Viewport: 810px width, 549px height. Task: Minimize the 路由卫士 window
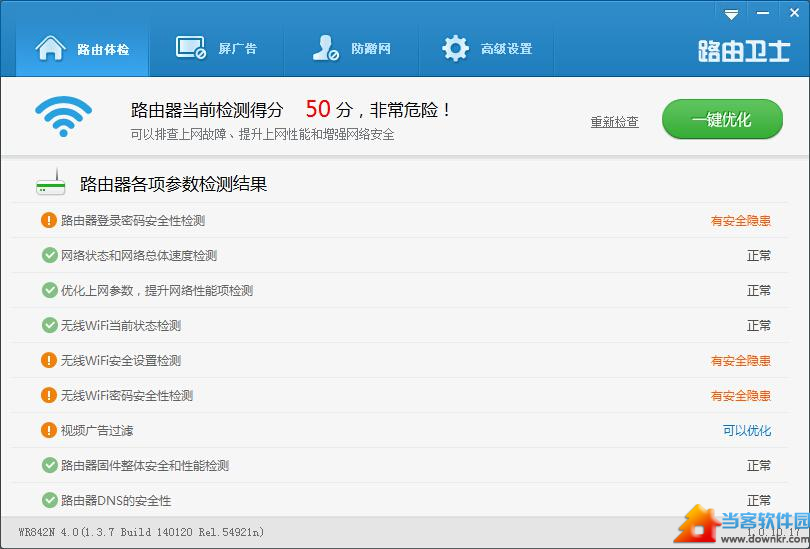click(762, 13)
